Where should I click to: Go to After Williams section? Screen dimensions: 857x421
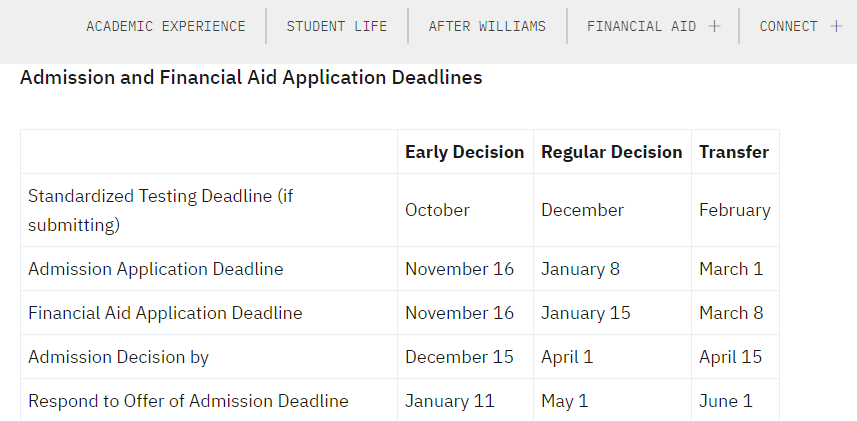pos(487,26)
